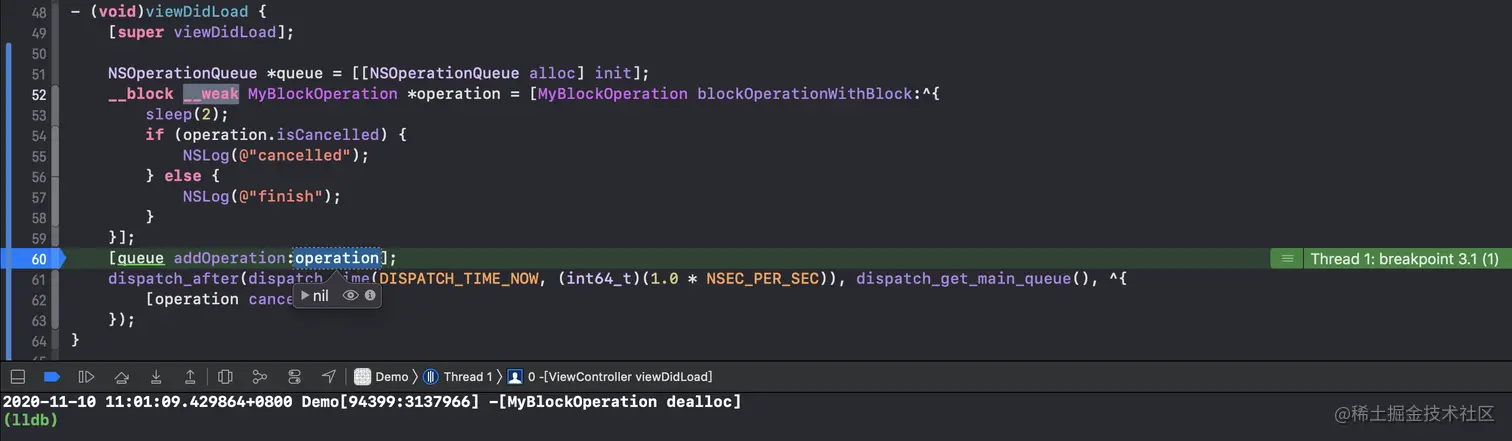This screenshot has height=441, width=1512.
Task: Select Thread 1 in the jump bar
Action: (460, 377)
